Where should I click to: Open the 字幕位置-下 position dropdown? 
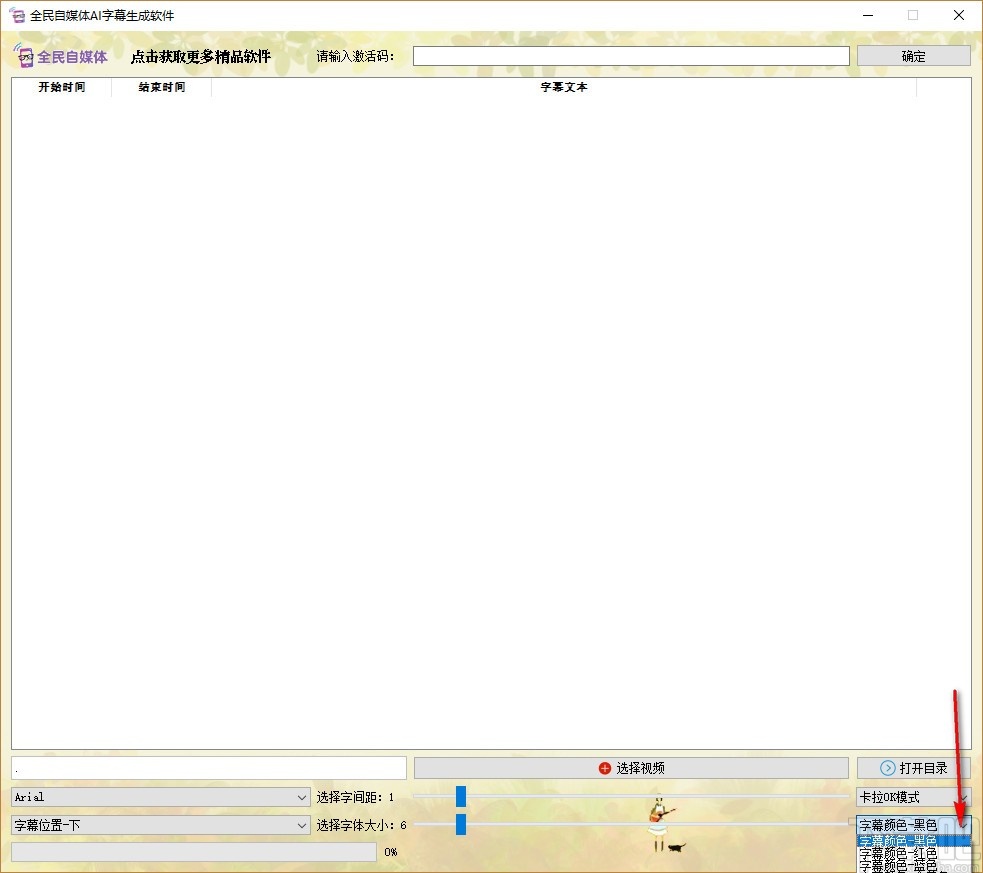(300, 825)
